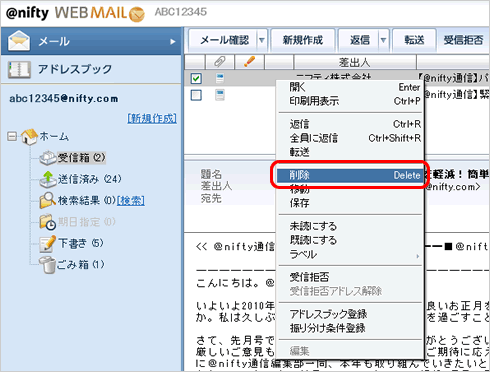Open the 送信済み (24) folder
Viewport: 490px width, 372px height.
pos(89,179)
